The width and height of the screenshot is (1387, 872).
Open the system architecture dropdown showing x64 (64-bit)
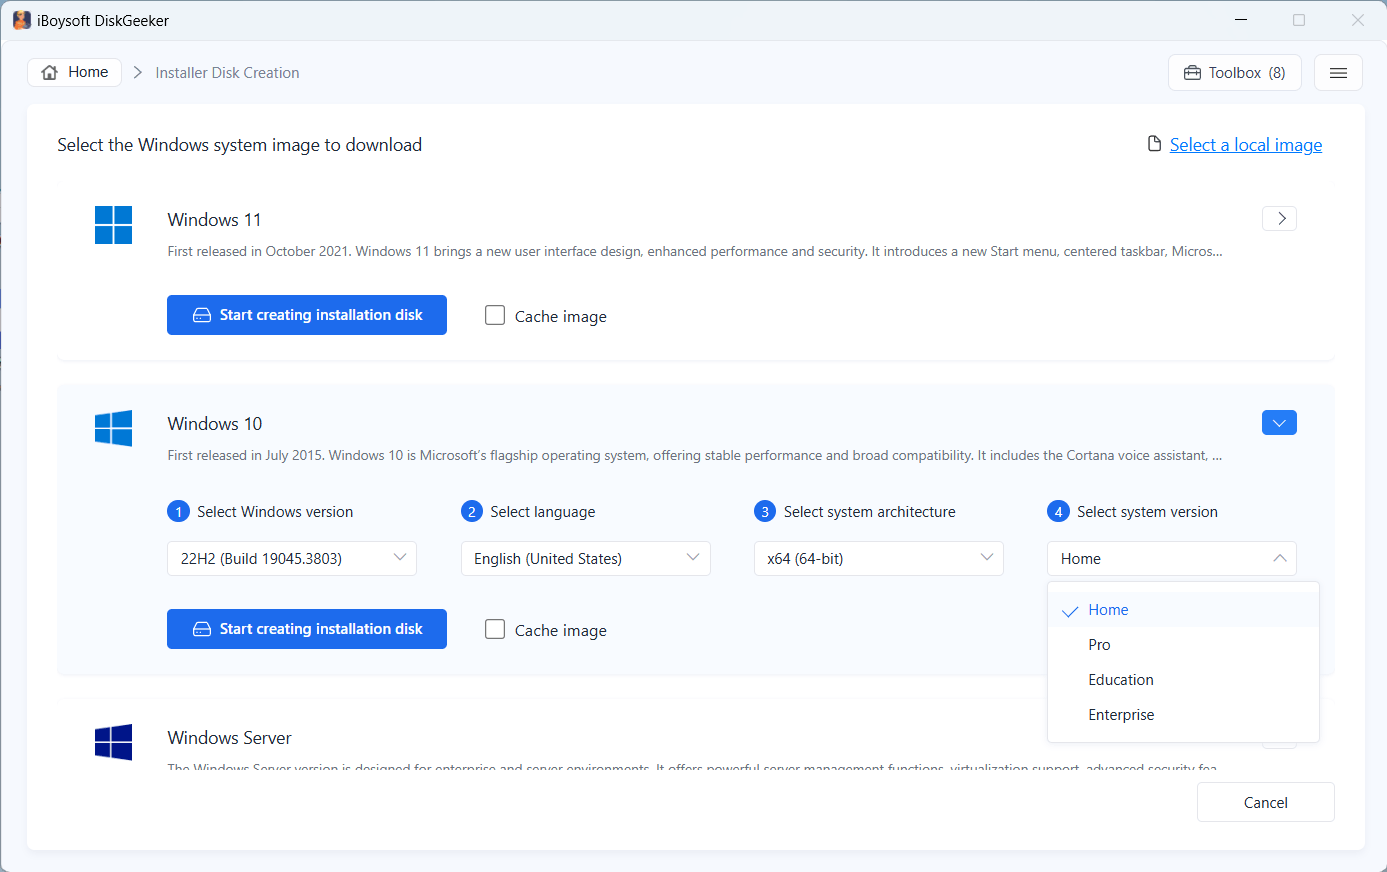click(x=879, y=558)
